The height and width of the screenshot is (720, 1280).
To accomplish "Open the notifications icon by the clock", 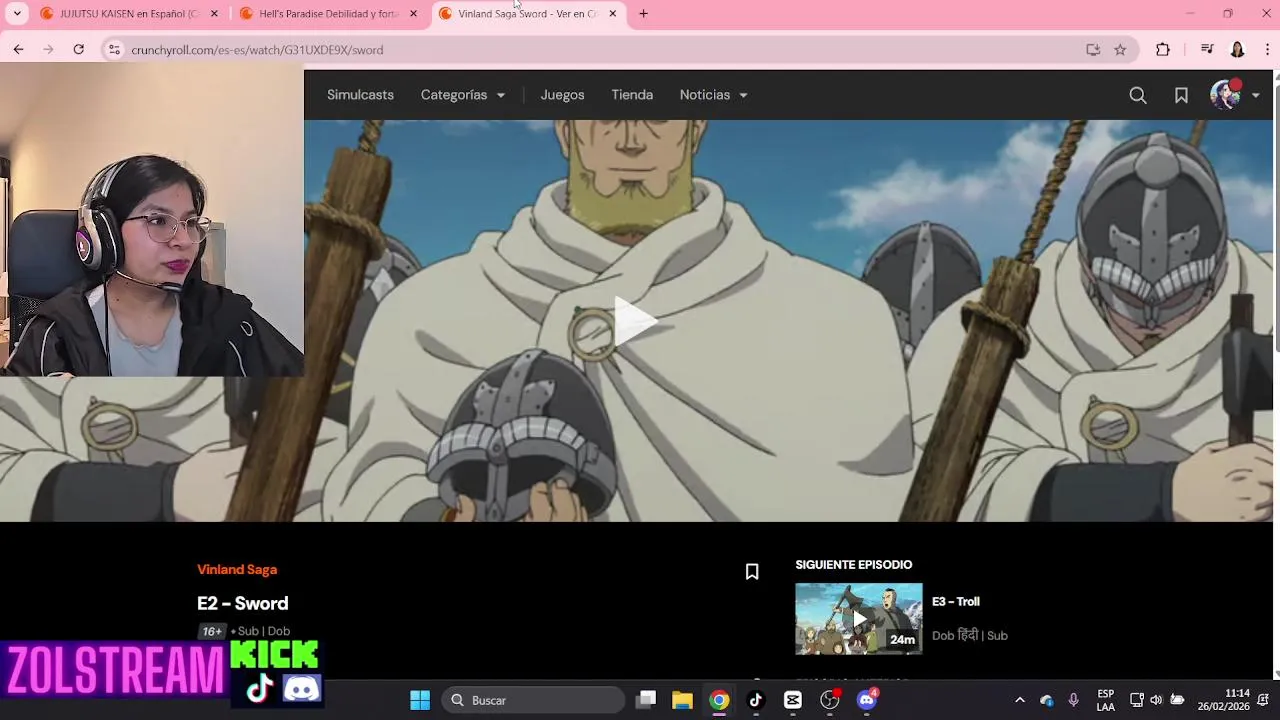I will [x=1263, y=700].
